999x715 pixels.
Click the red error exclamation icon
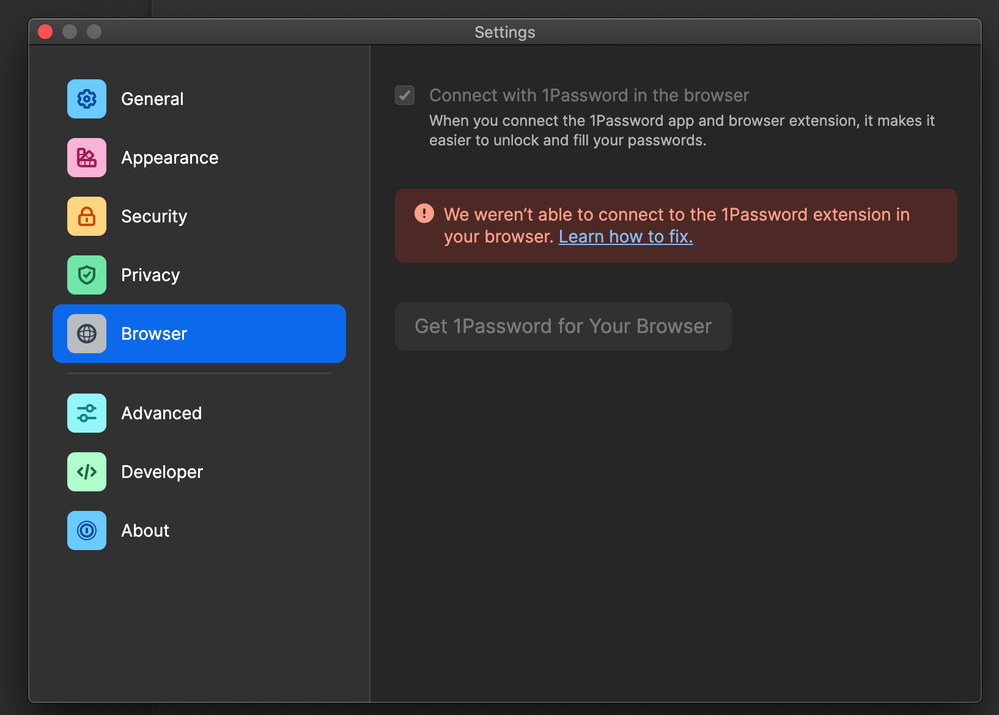(425, 214)
